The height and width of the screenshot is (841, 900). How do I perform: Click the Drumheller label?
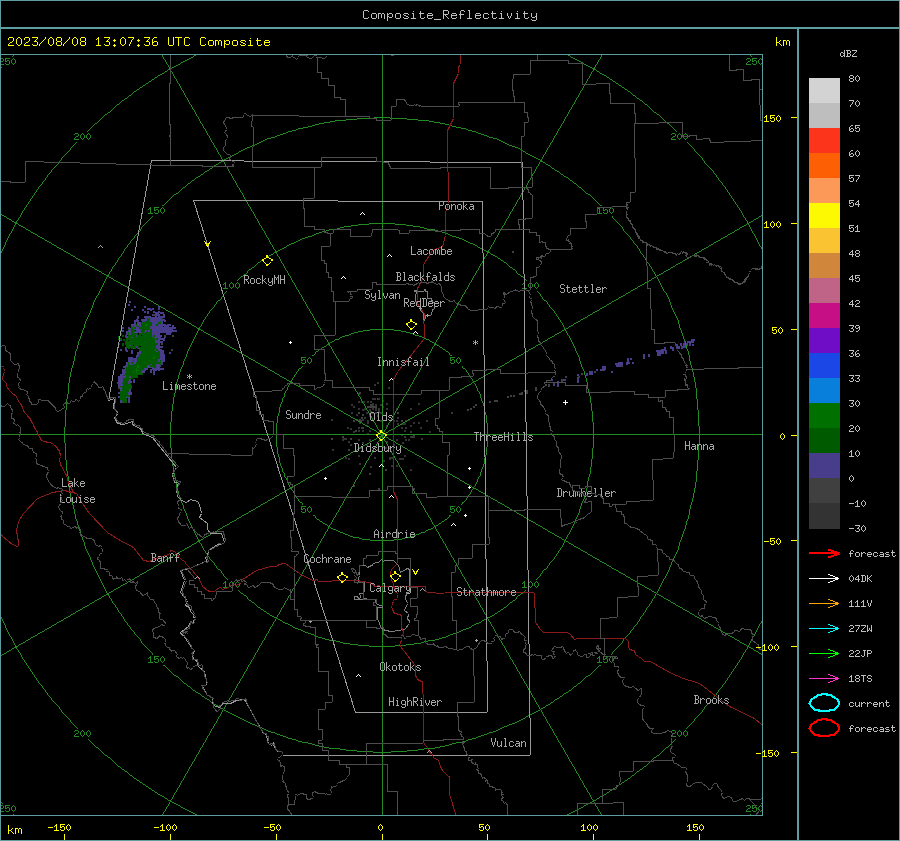586,493
